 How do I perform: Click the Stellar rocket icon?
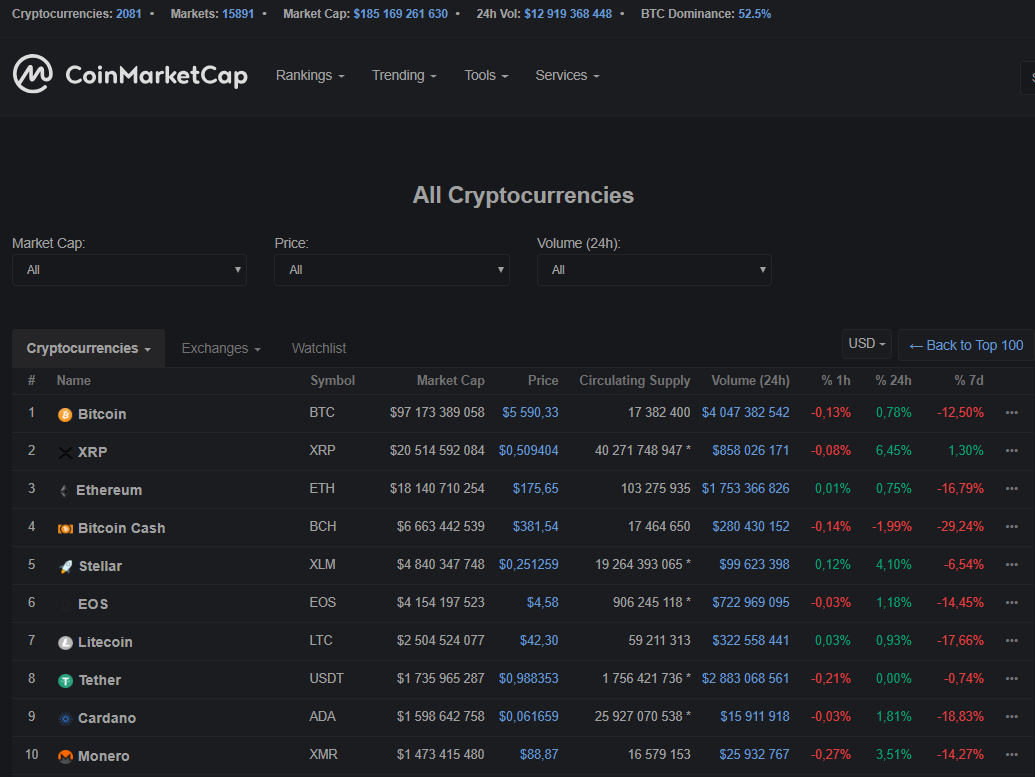[65, 566]
